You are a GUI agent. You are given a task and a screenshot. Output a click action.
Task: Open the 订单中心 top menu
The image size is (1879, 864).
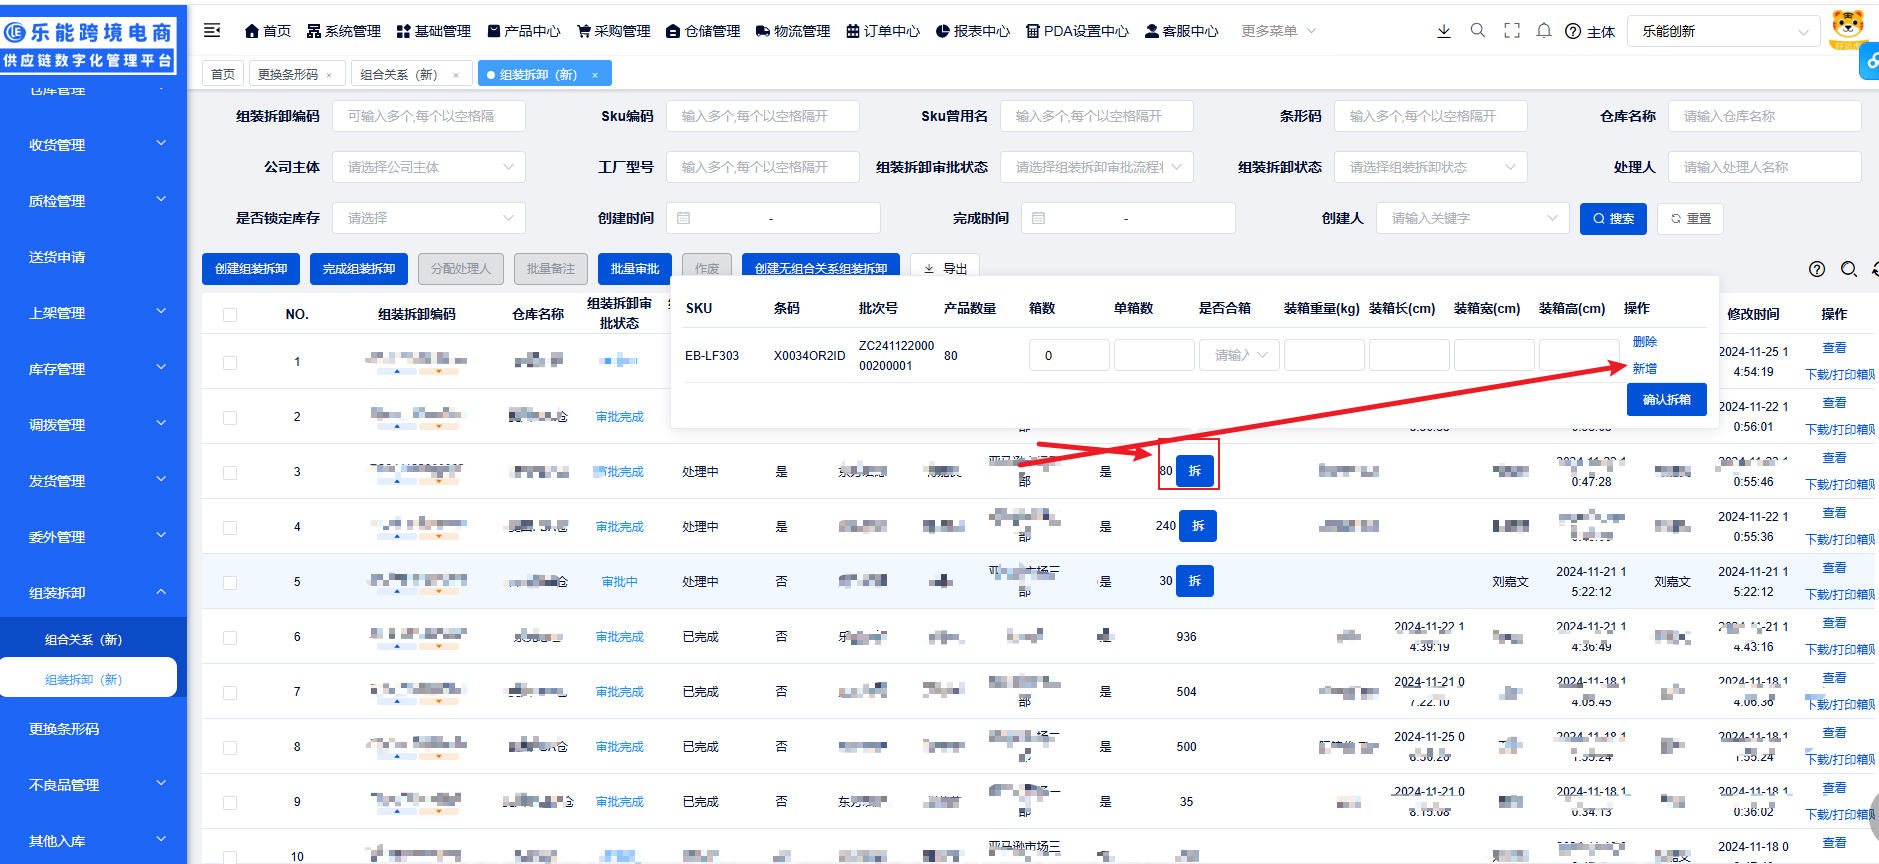coord(883,31)
